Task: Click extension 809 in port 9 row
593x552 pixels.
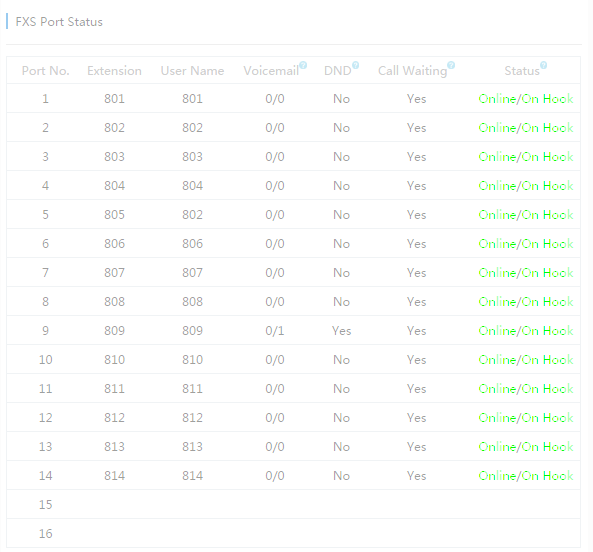Action: (x=114, y=330)
